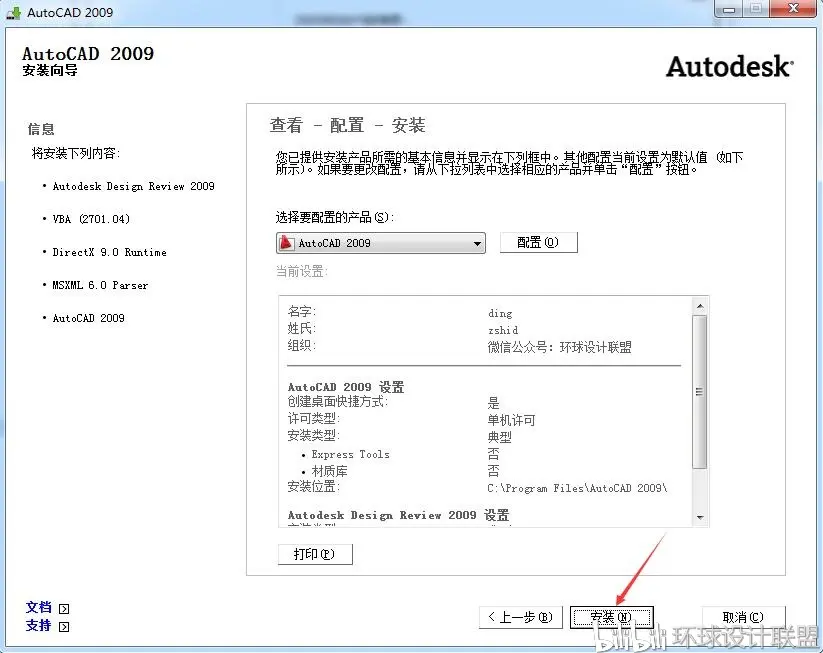823x653 pixels.
Task: Click the settings list scrollbar thumb
Action: pyautogui.click(x=700, y=392)
